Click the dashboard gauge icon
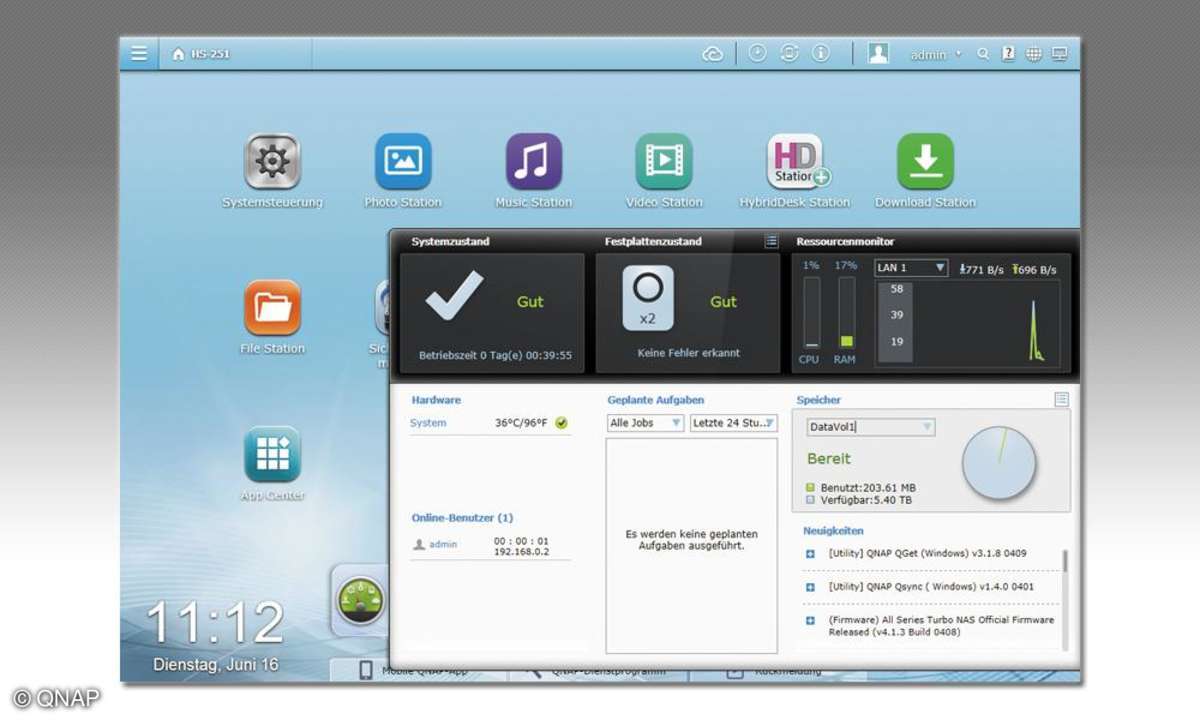Screen dimensions: 1200x720 (x=360, y=601)
